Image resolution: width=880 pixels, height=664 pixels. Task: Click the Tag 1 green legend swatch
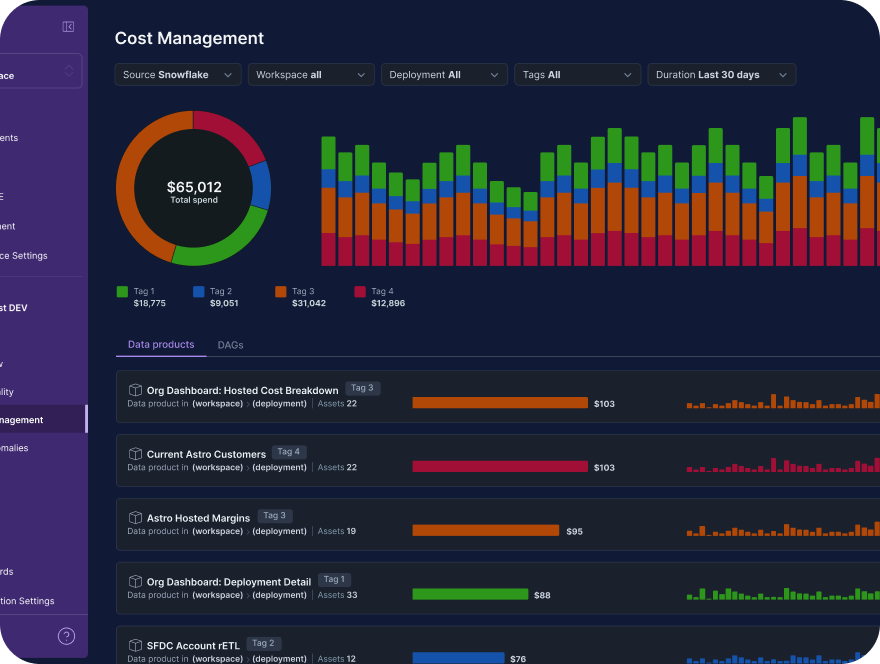(123, 292)
